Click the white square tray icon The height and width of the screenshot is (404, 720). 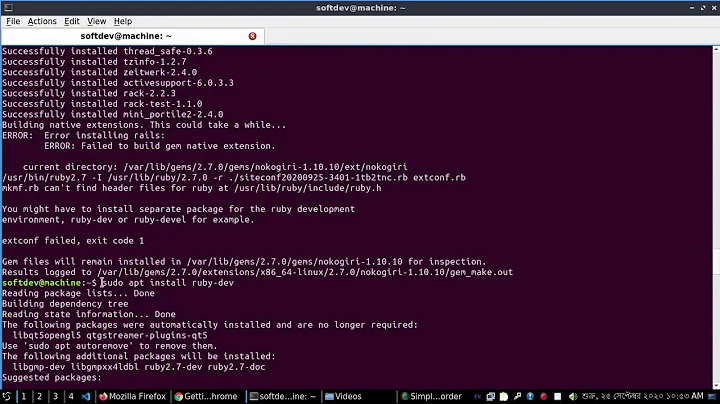coord(557,396)
